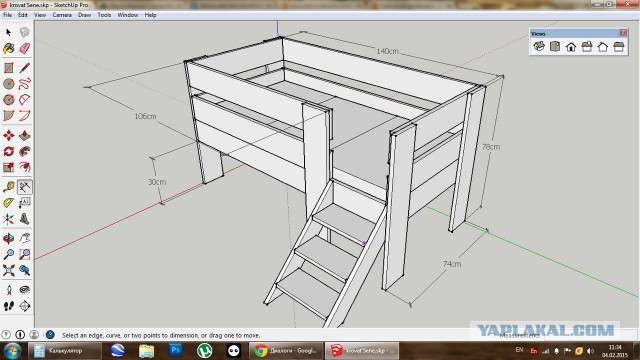Open the Camera menu

[x=62, y=15]
